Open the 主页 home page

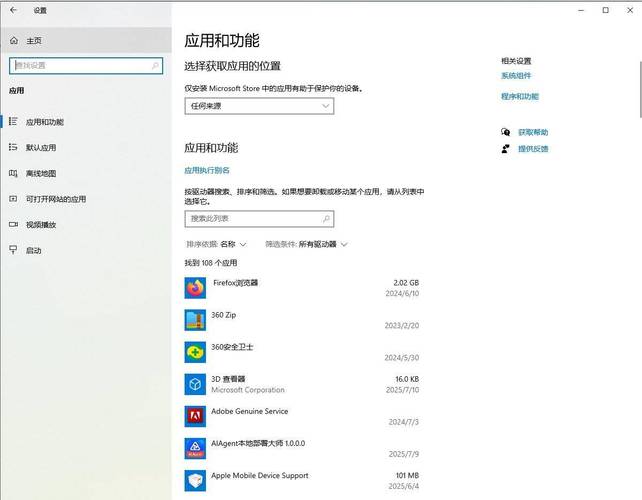click(x=33, y=41)
